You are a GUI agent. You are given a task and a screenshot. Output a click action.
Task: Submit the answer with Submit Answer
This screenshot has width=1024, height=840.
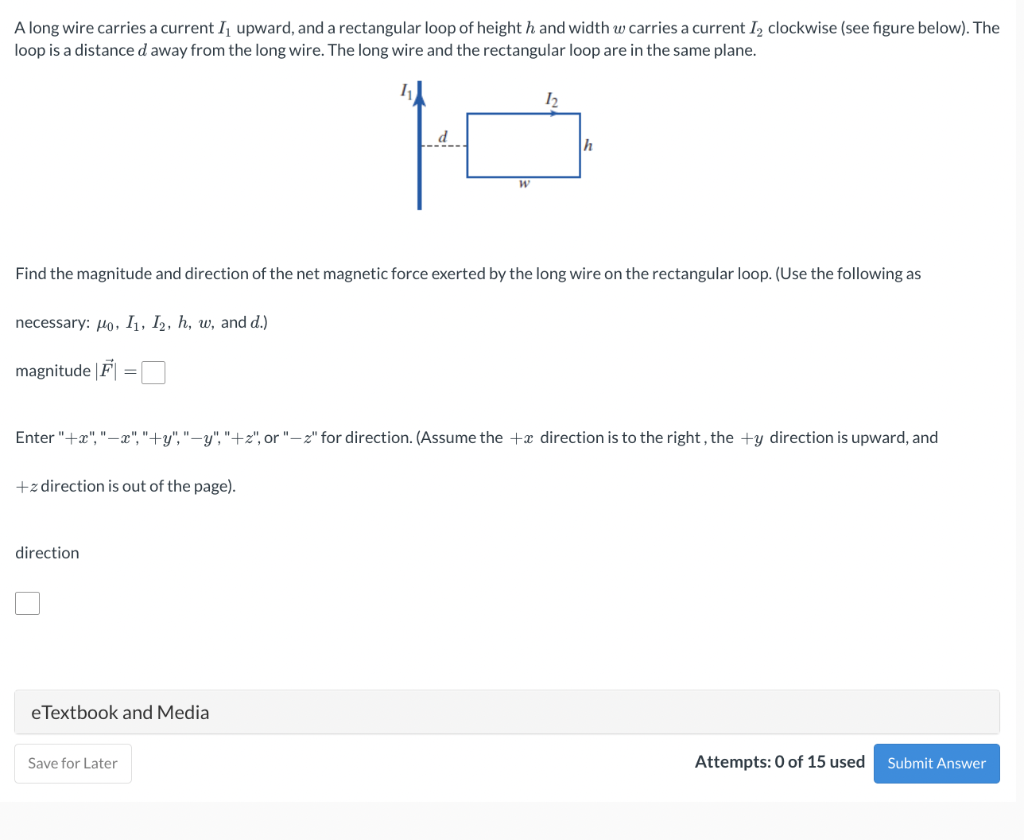click(x=936, y=763)
